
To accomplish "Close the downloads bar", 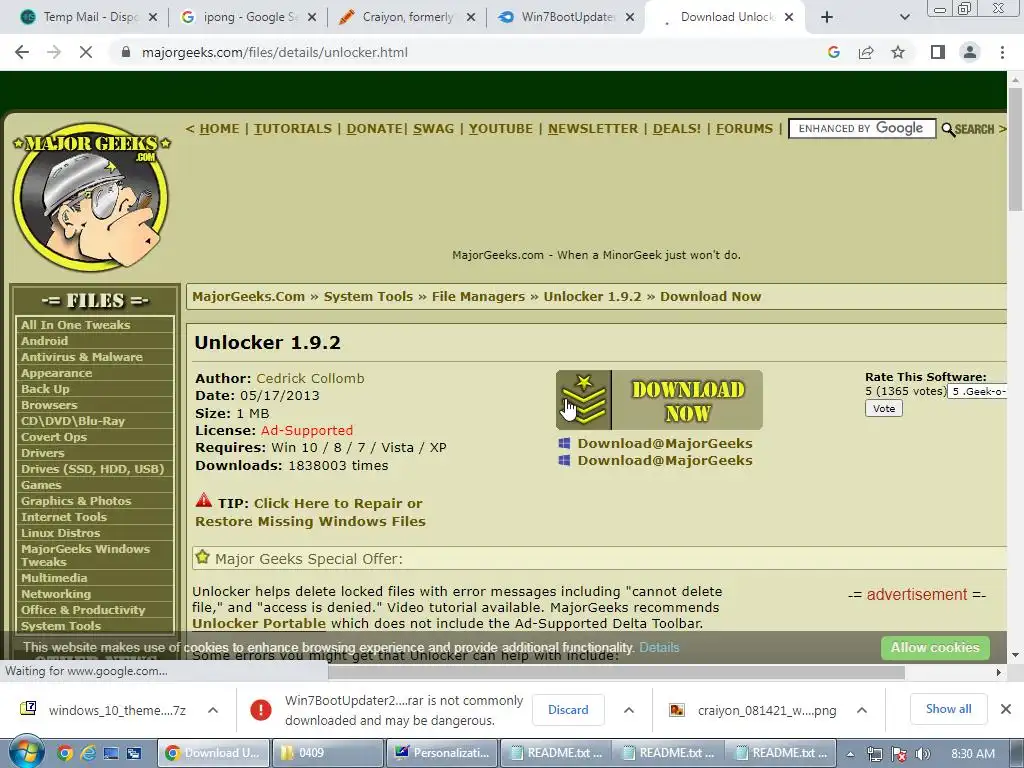I will (1006, 709).
